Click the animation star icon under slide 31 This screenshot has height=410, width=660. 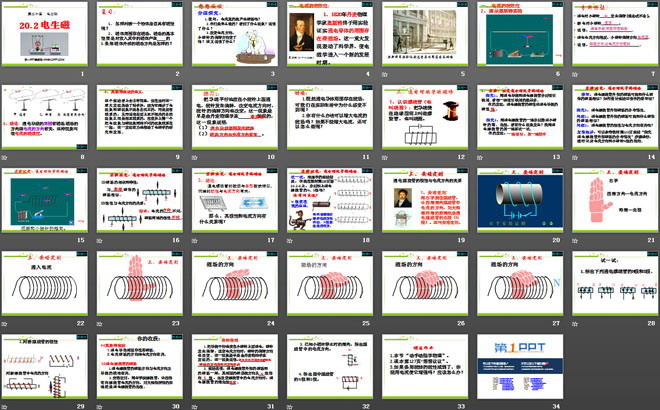(x=194, y=407)
